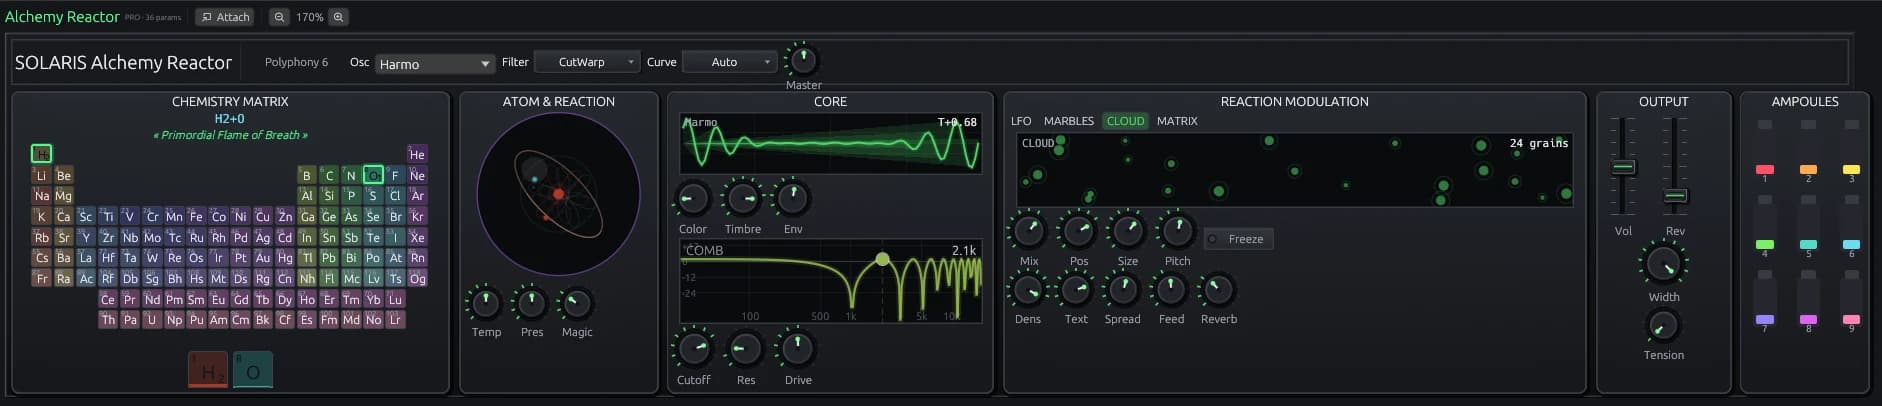Click the Drive knob
The image size is (1882, 406).
point(797,349)
